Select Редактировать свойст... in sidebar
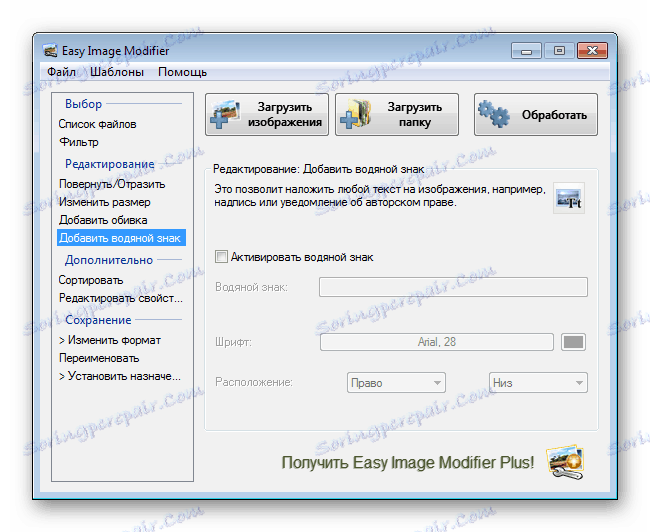650x532 pixels. coord(121,298)
